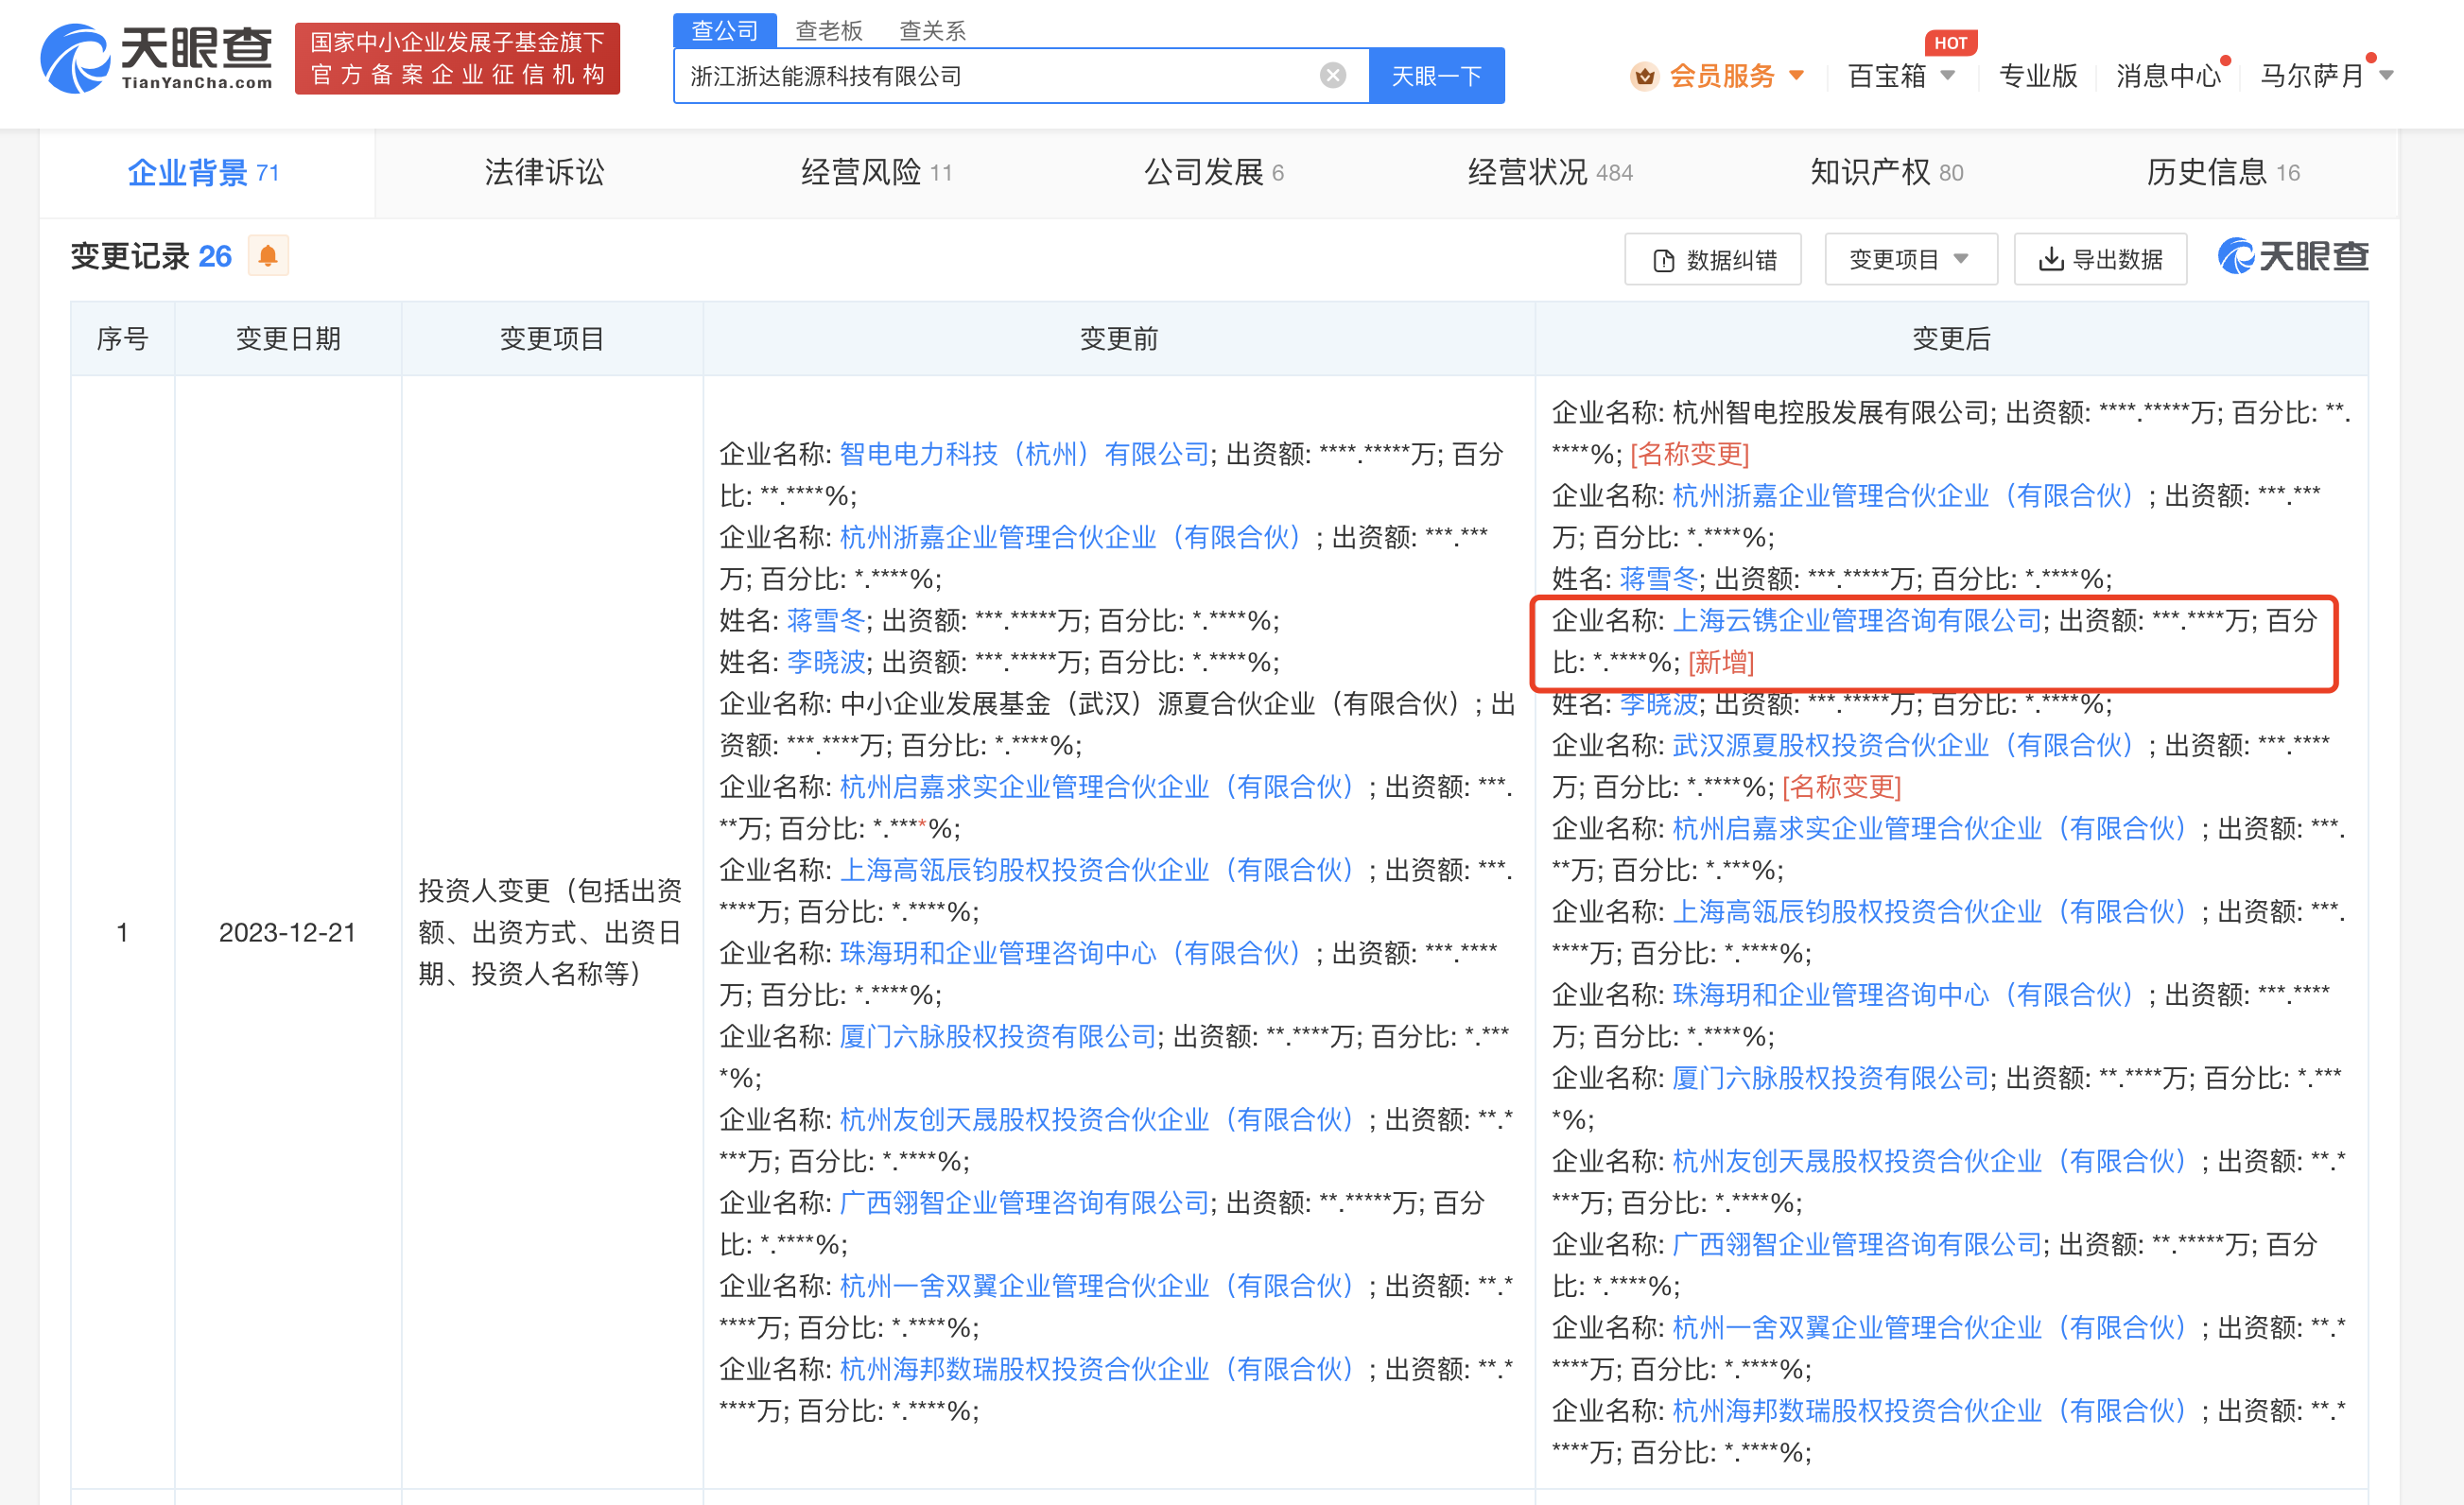Click the [新增] tag in 变更后
Image resolution: width=2464 pixels, height=1505 pixels.
[1721, 663]
